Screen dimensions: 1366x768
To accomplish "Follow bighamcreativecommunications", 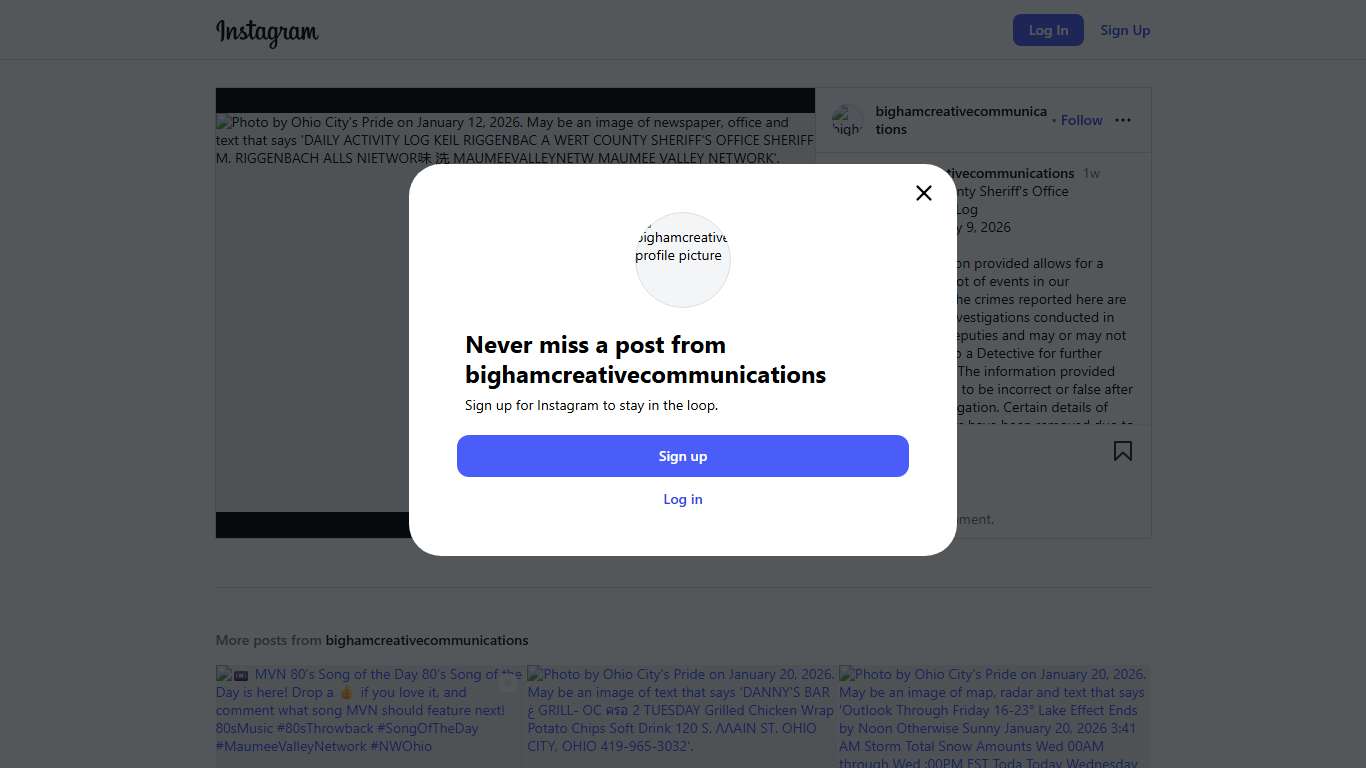I will [1081, 120].
